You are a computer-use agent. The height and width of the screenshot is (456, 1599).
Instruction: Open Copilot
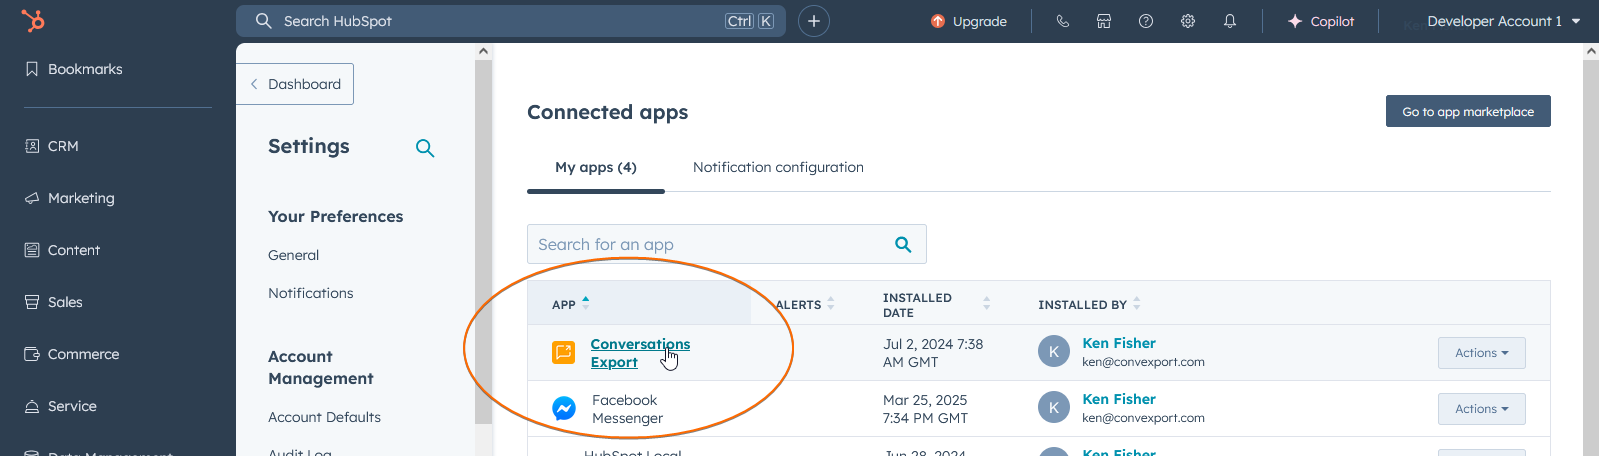click(1321, 21)
